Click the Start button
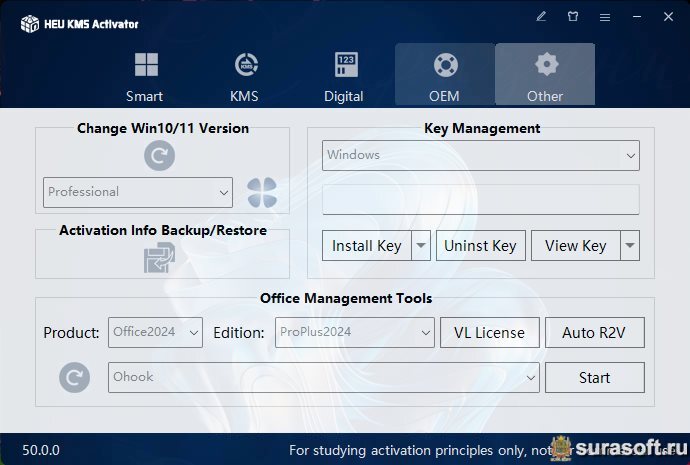690x465 pixels. (595, 377)
